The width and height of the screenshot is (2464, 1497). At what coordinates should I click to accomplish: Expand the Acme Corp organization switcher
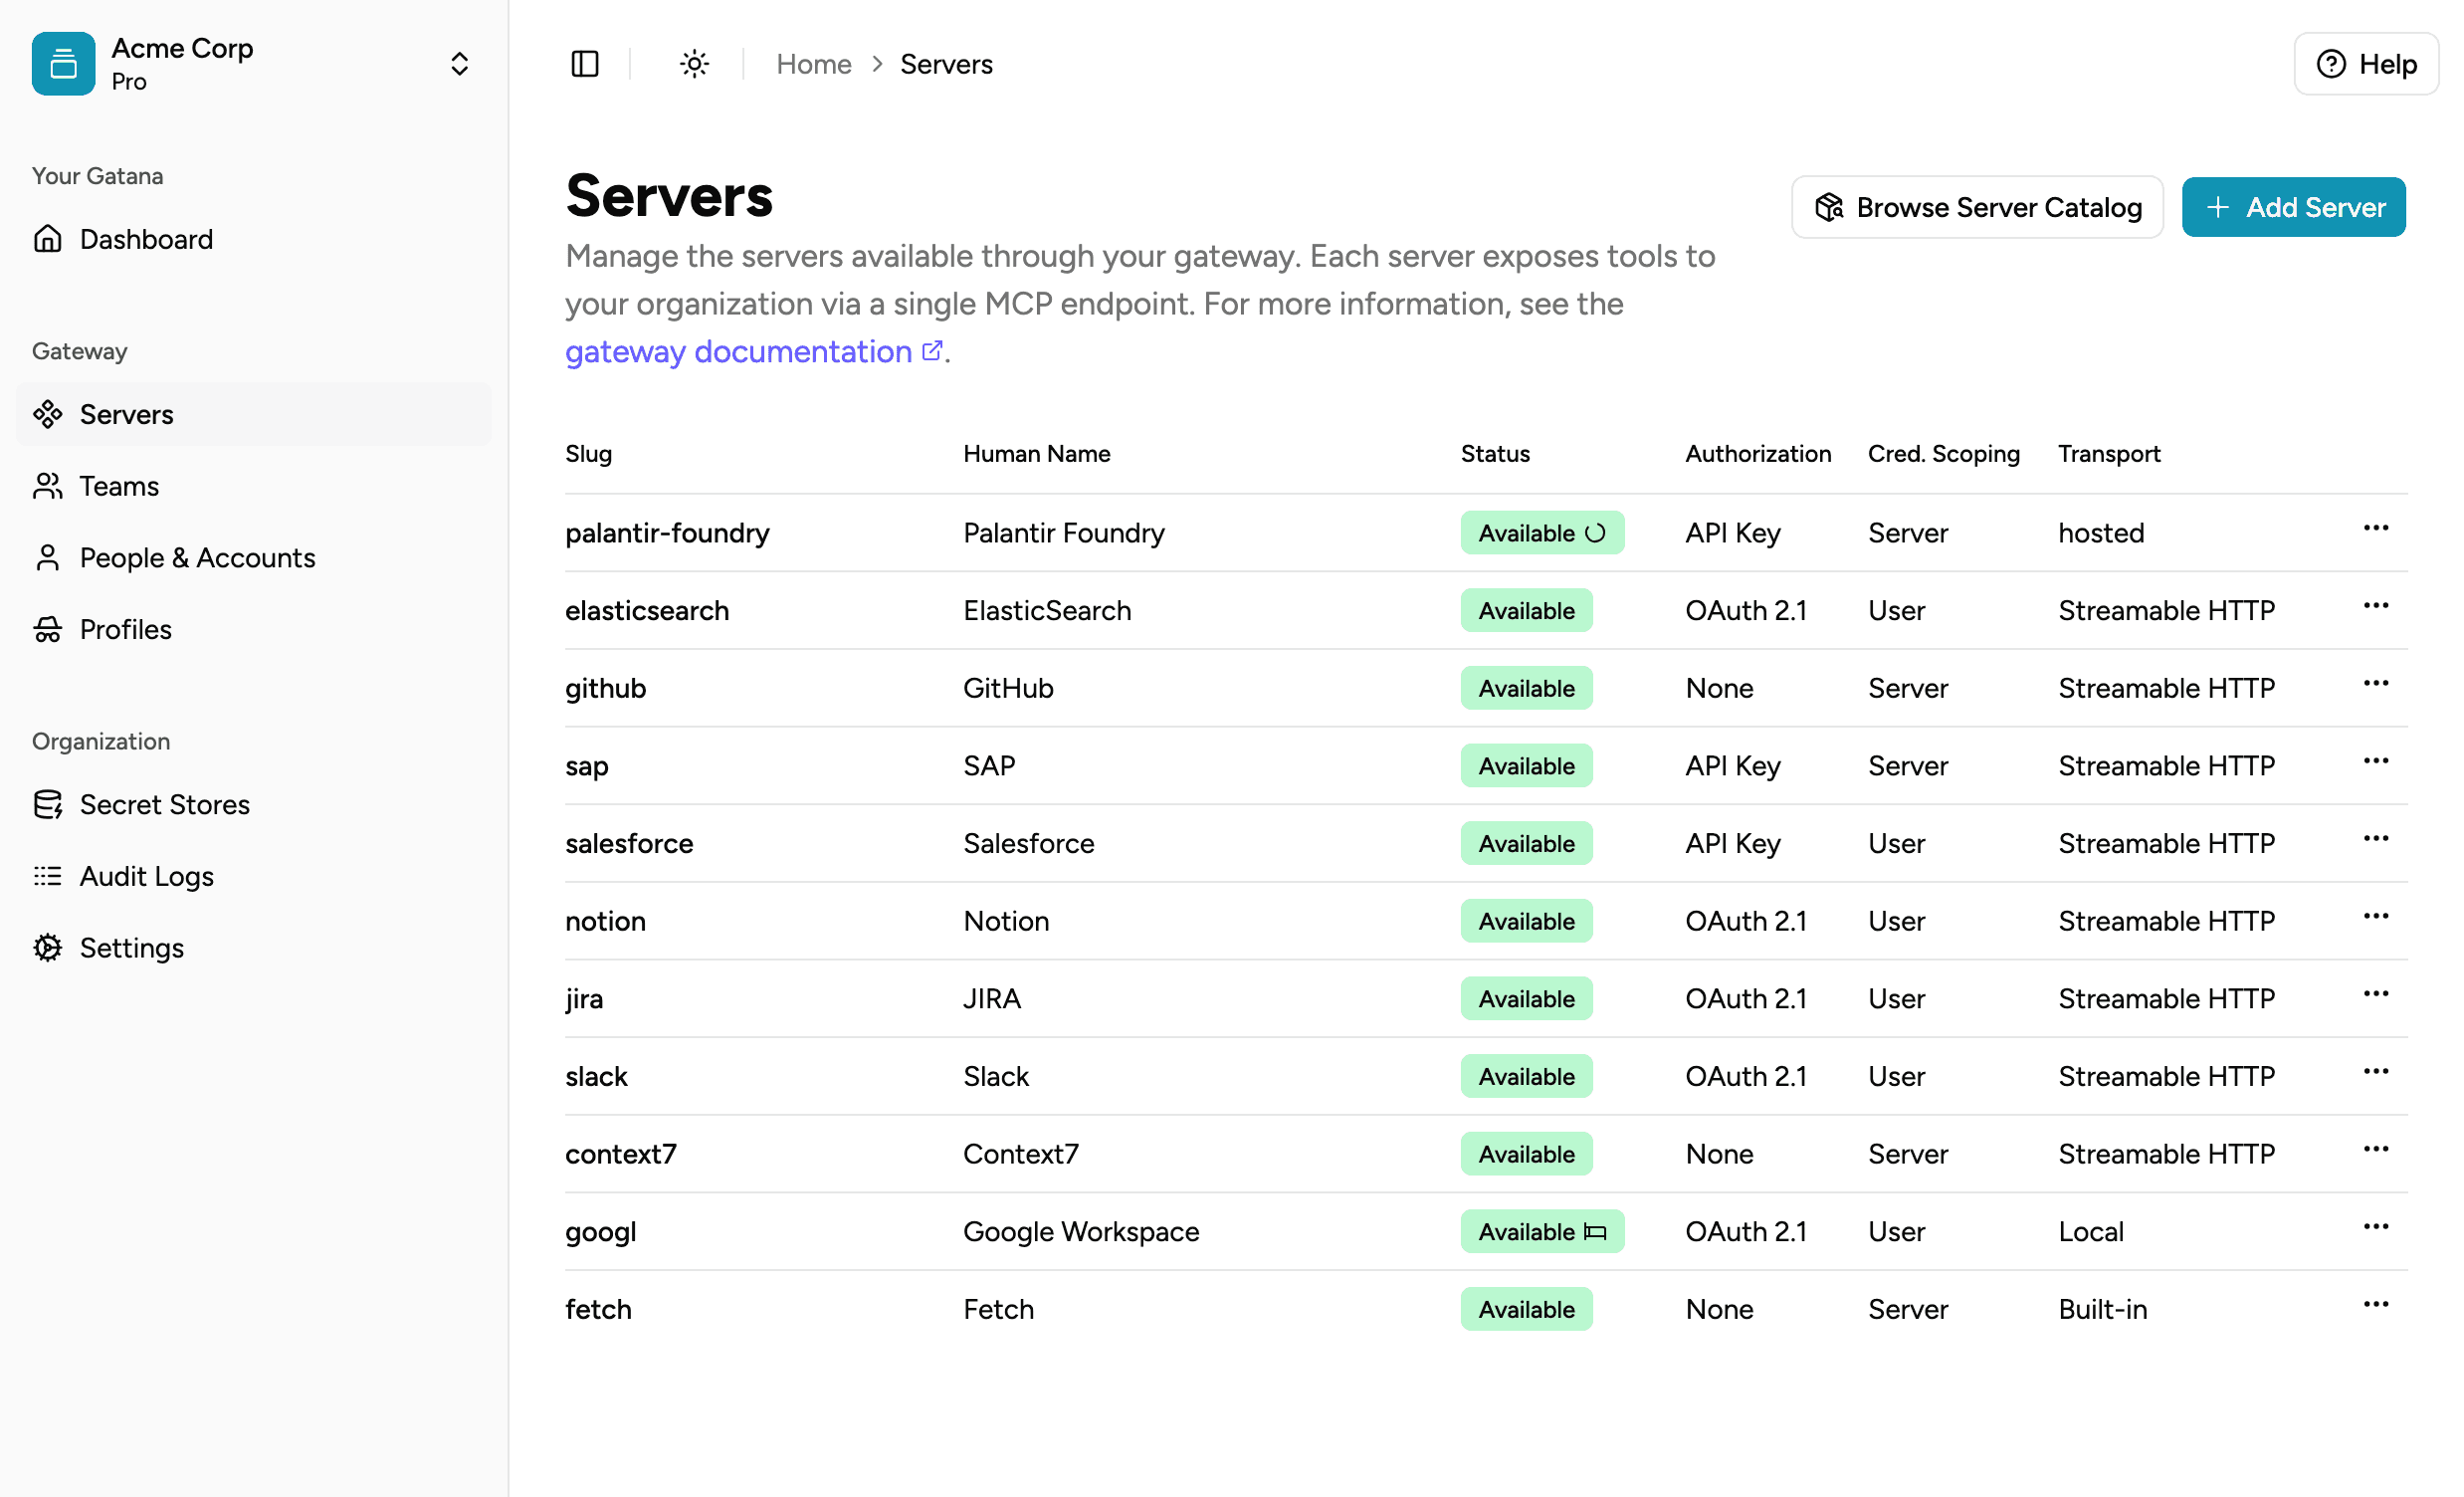pos(459,63)
